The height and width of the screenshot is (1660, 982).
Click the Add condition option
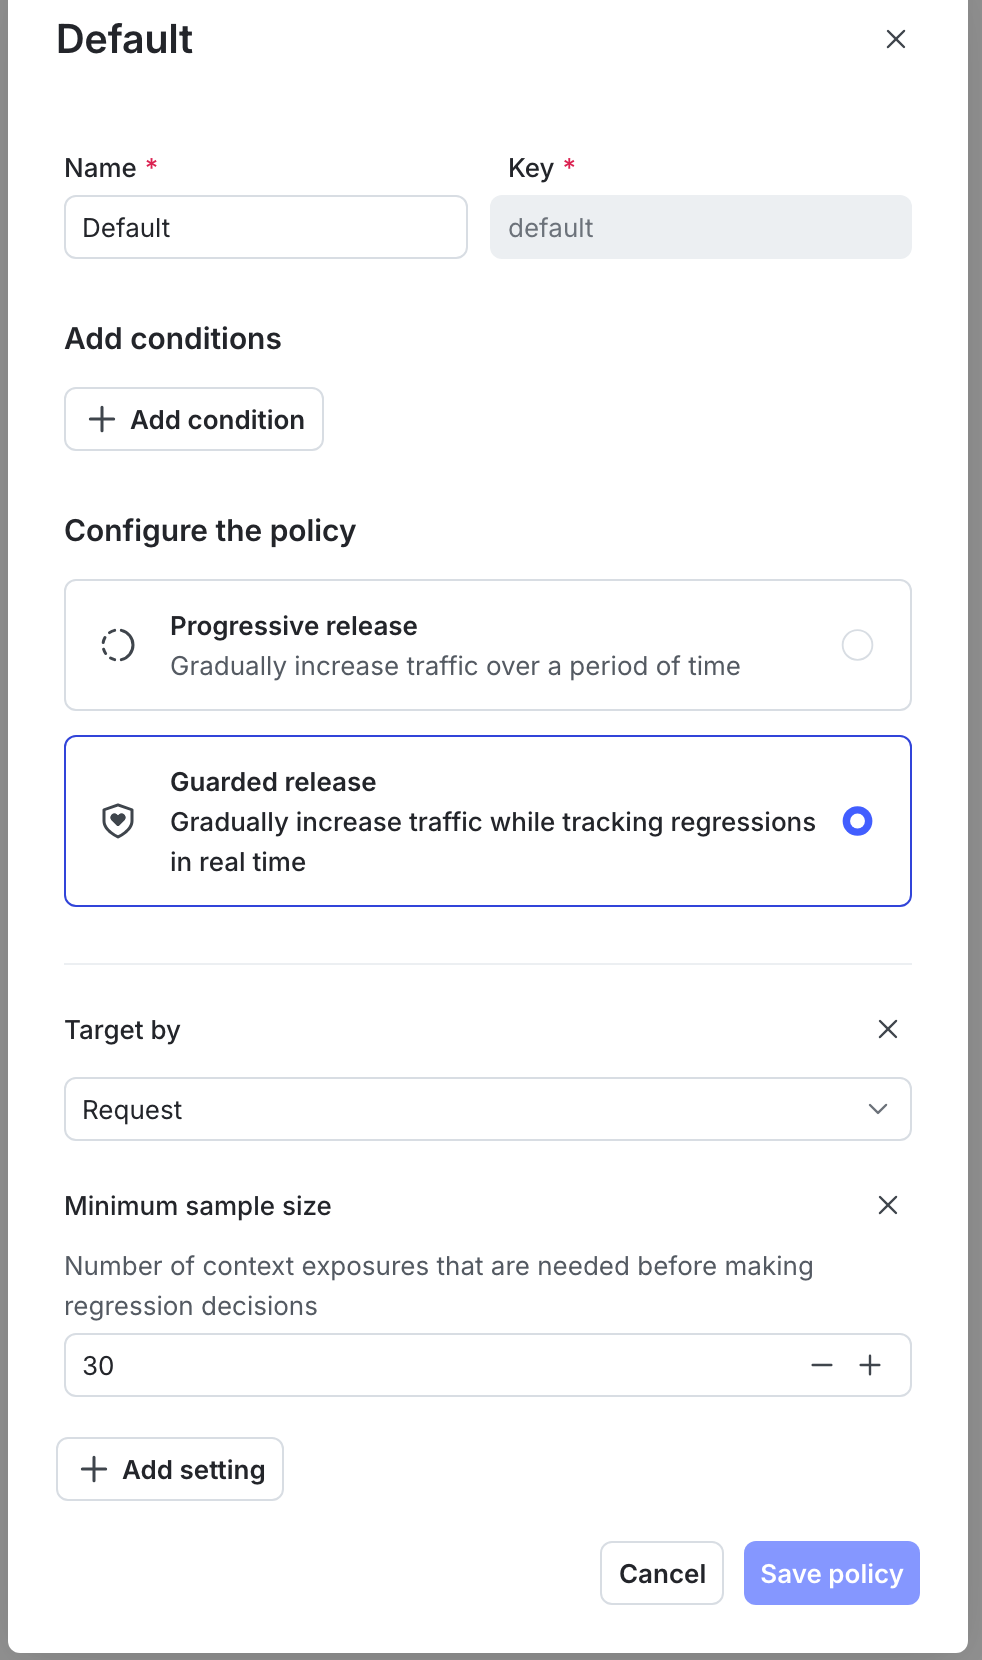[194, 419]
